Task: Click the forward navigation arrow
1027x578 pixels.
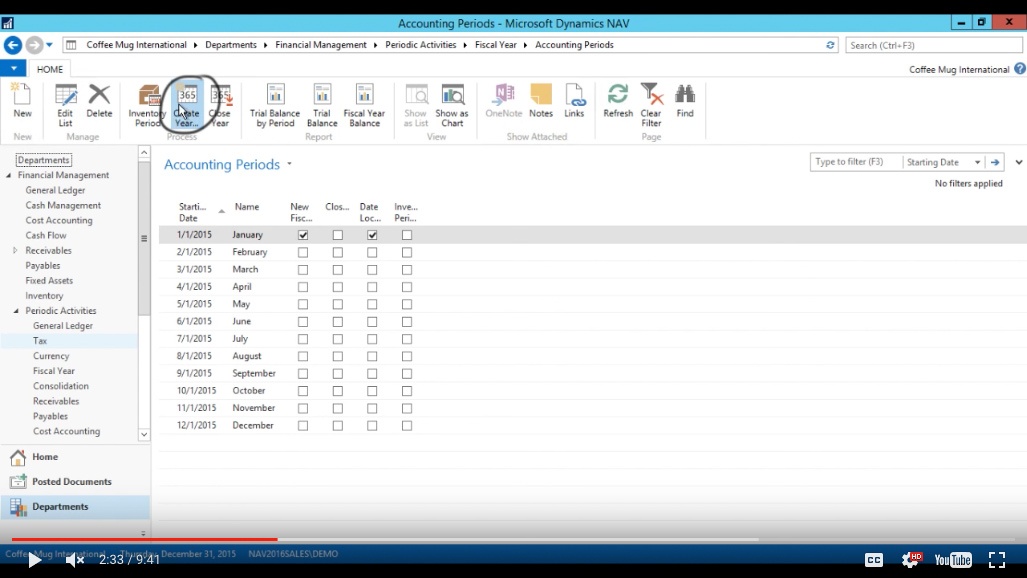Action: (x=34, y=45)
